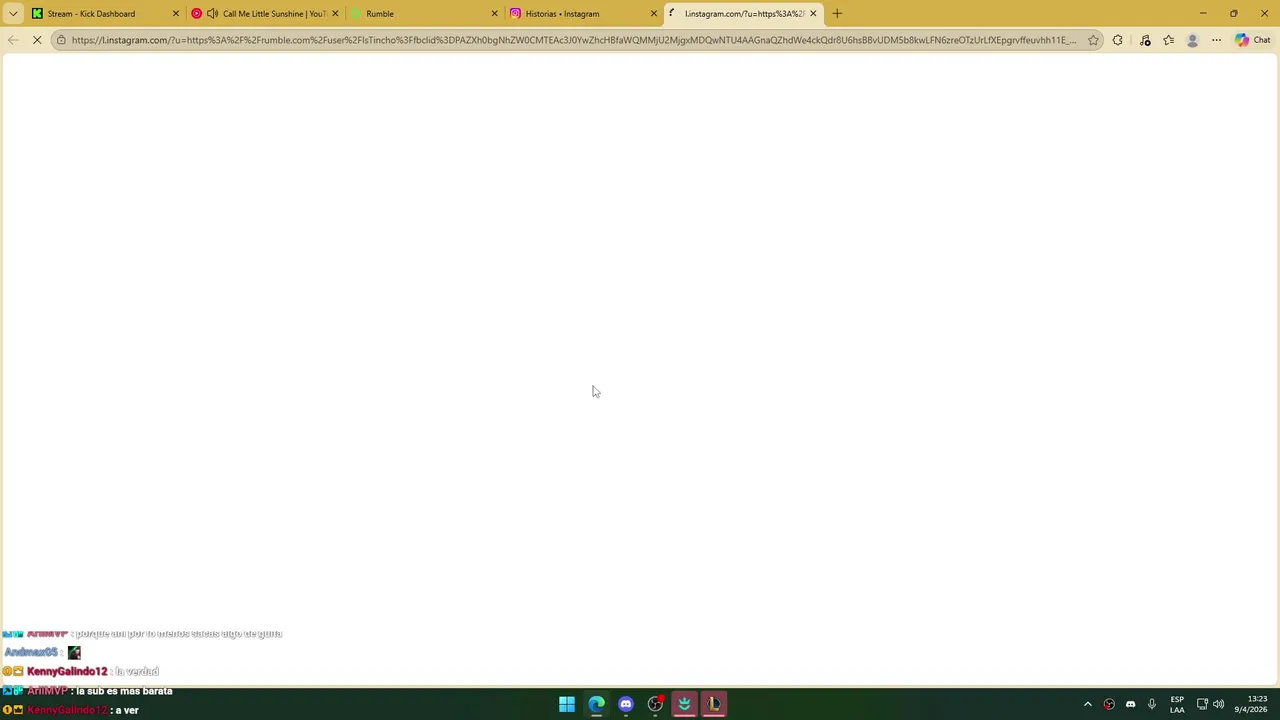Switch to the Call Me Little Sunshine YouTube tab
The width and height of the screenshot is (1280, 720).
tap(265, 13)
